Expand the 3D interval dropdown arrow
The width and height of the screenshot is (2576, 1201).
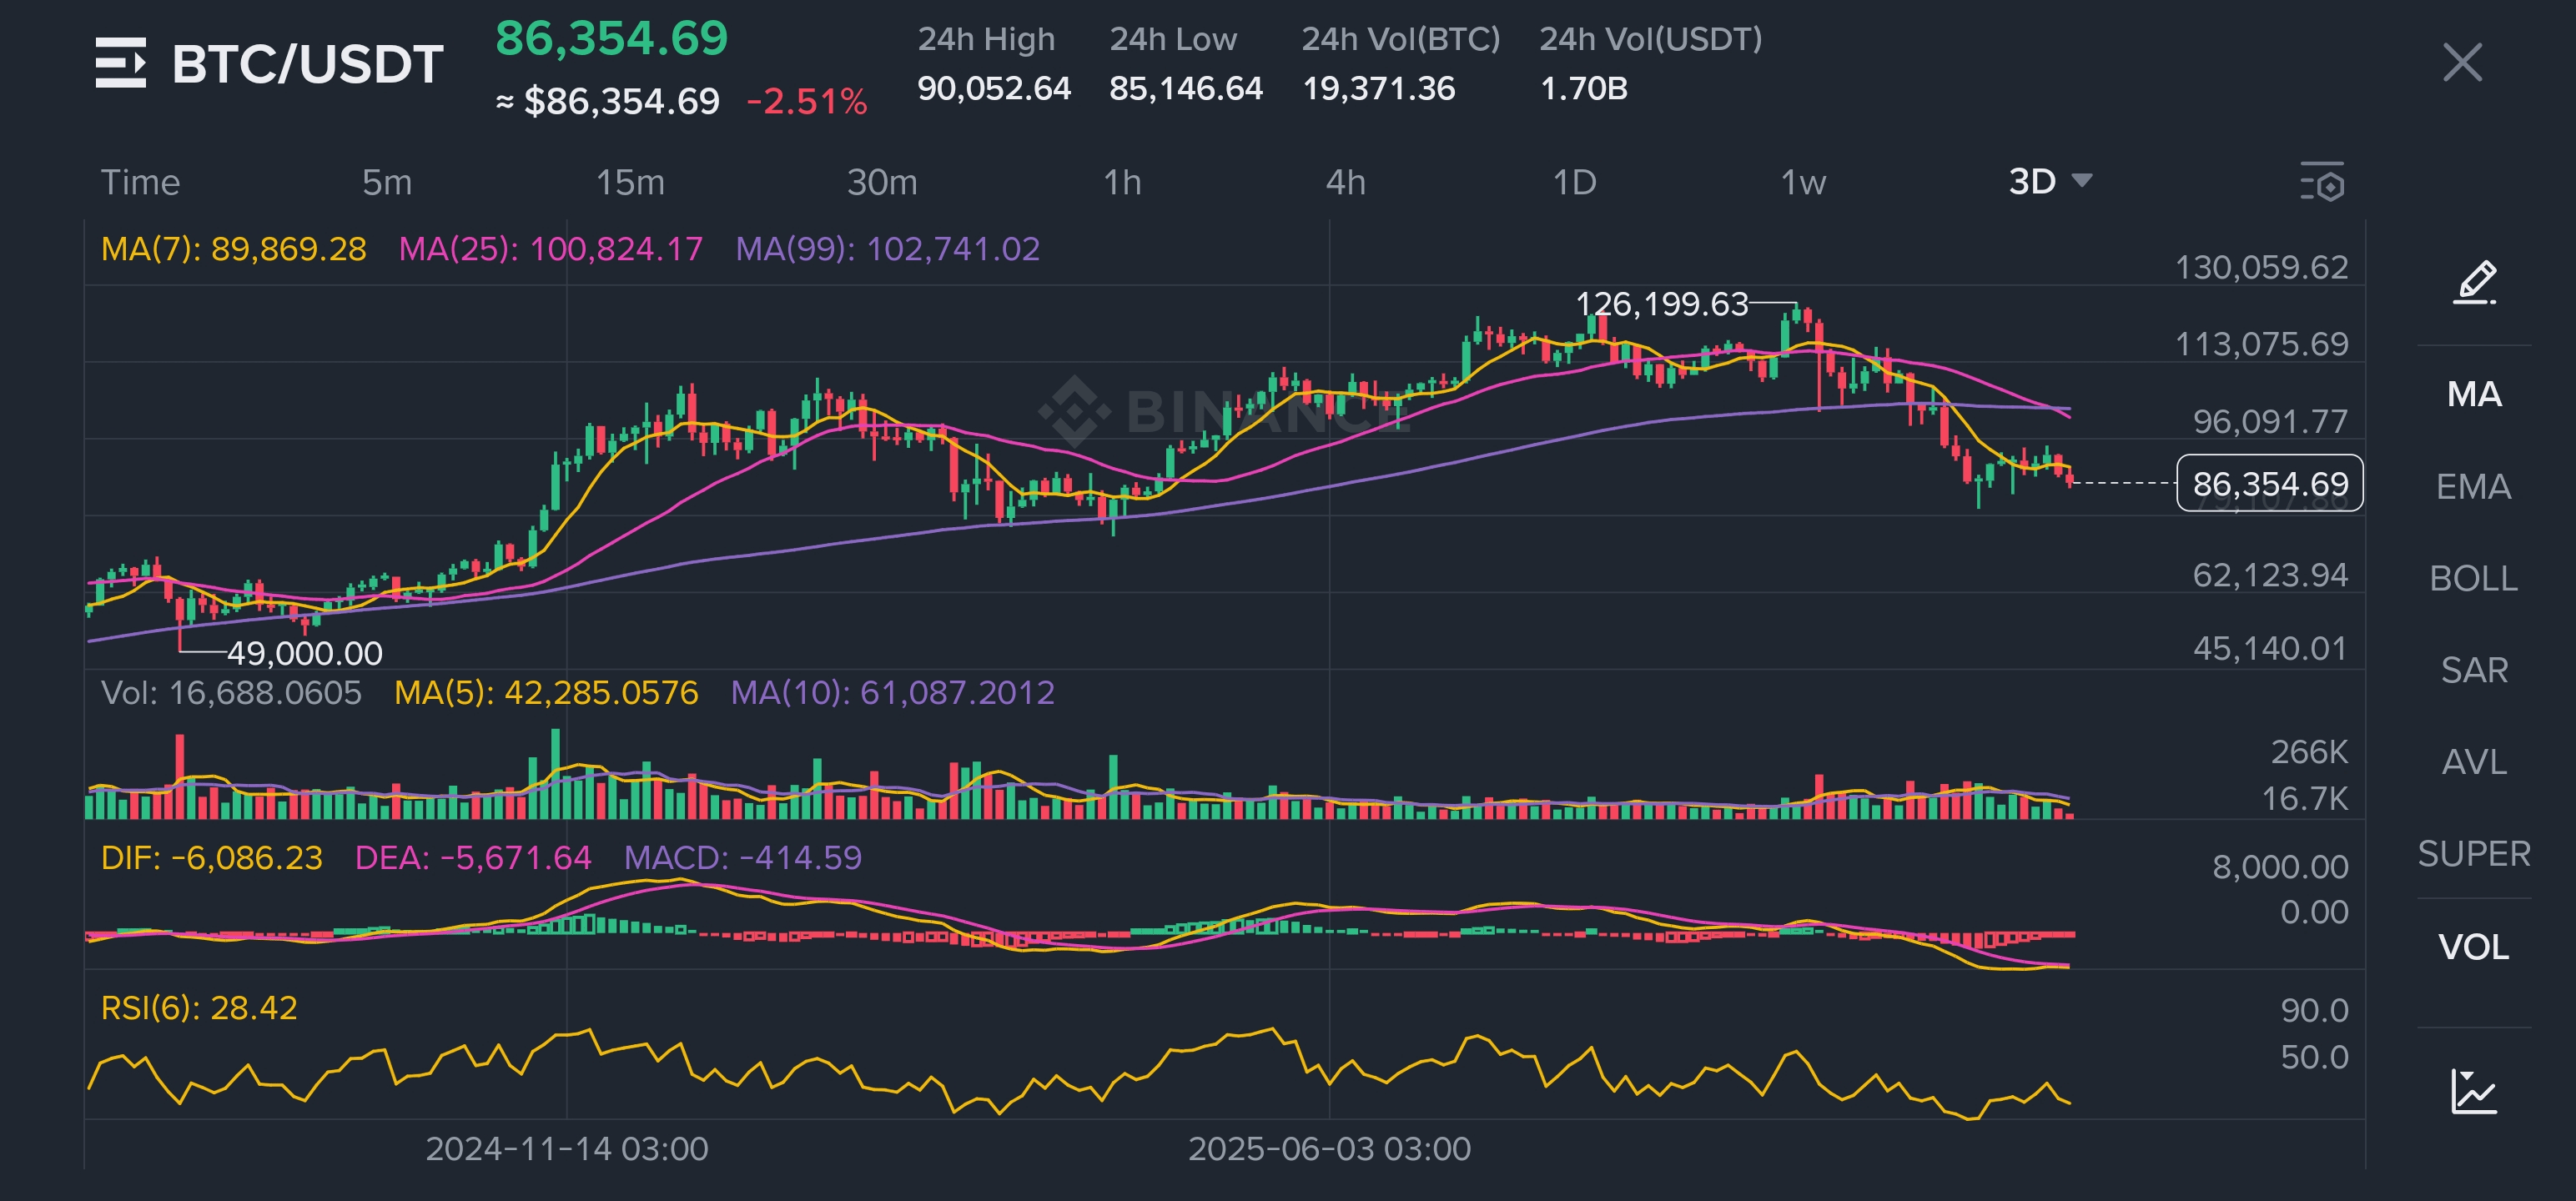tap(2082, 181)
